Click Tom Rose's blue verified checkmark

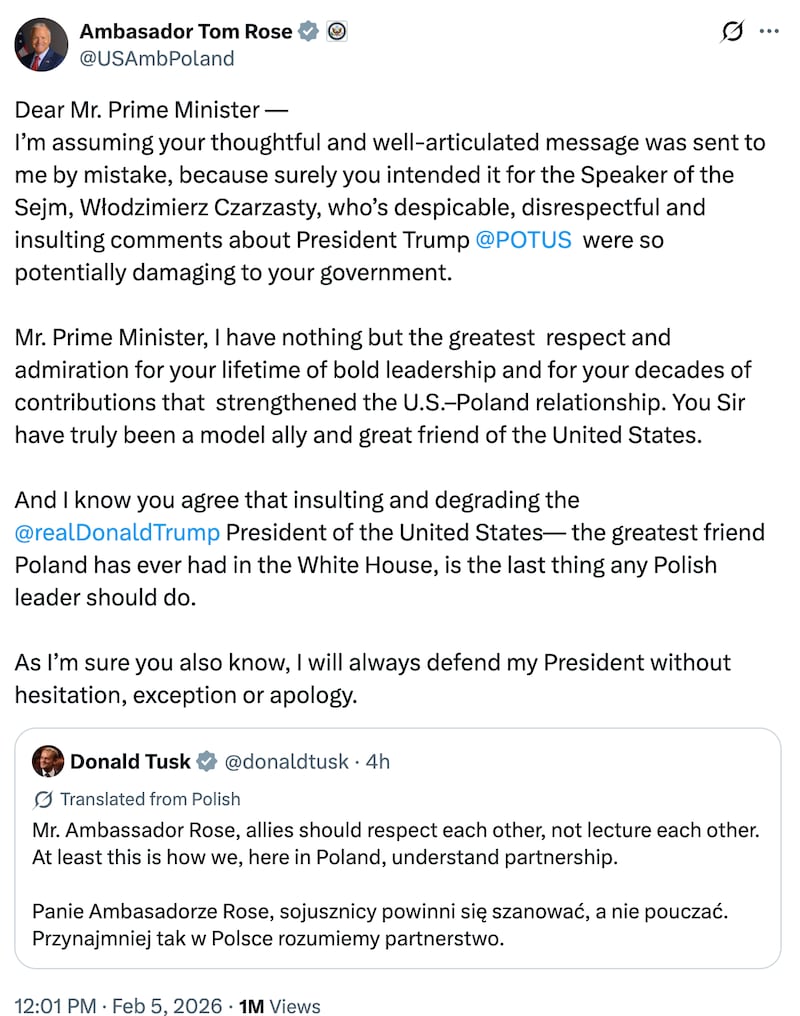(310, 31)
